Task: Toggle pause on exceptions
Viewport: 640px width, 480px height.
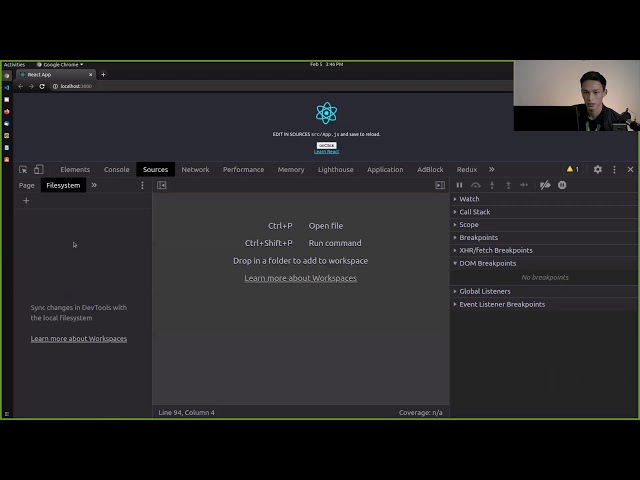Action: (562, 185)
